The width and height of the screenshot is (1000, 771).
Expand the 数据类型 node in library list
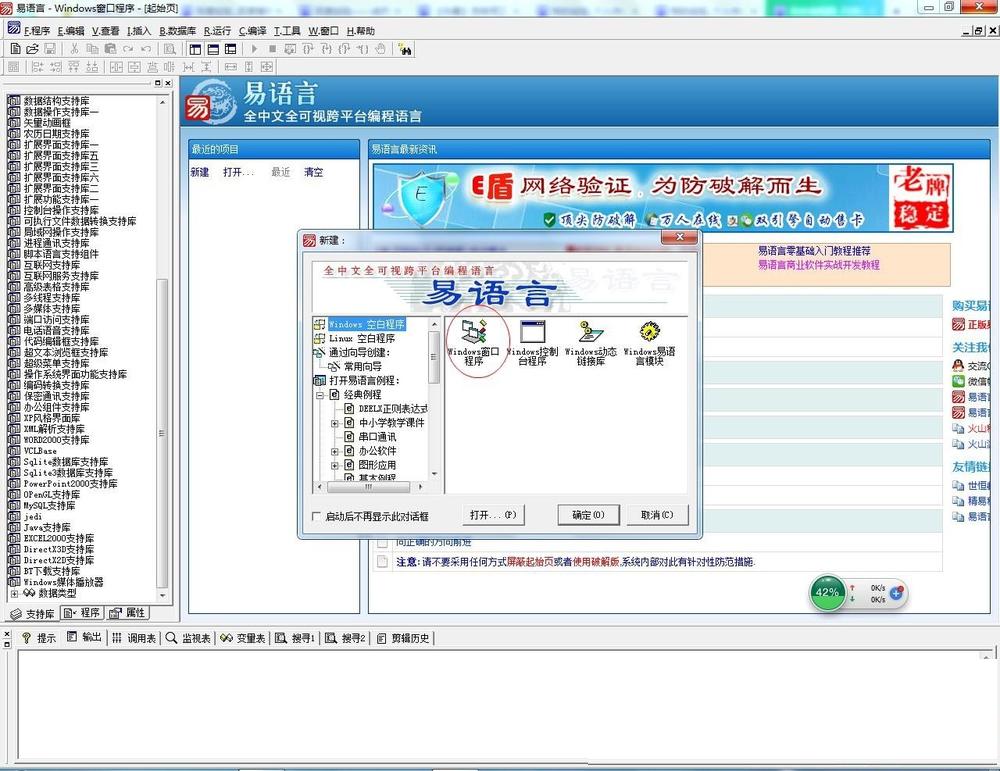(14, 593)
